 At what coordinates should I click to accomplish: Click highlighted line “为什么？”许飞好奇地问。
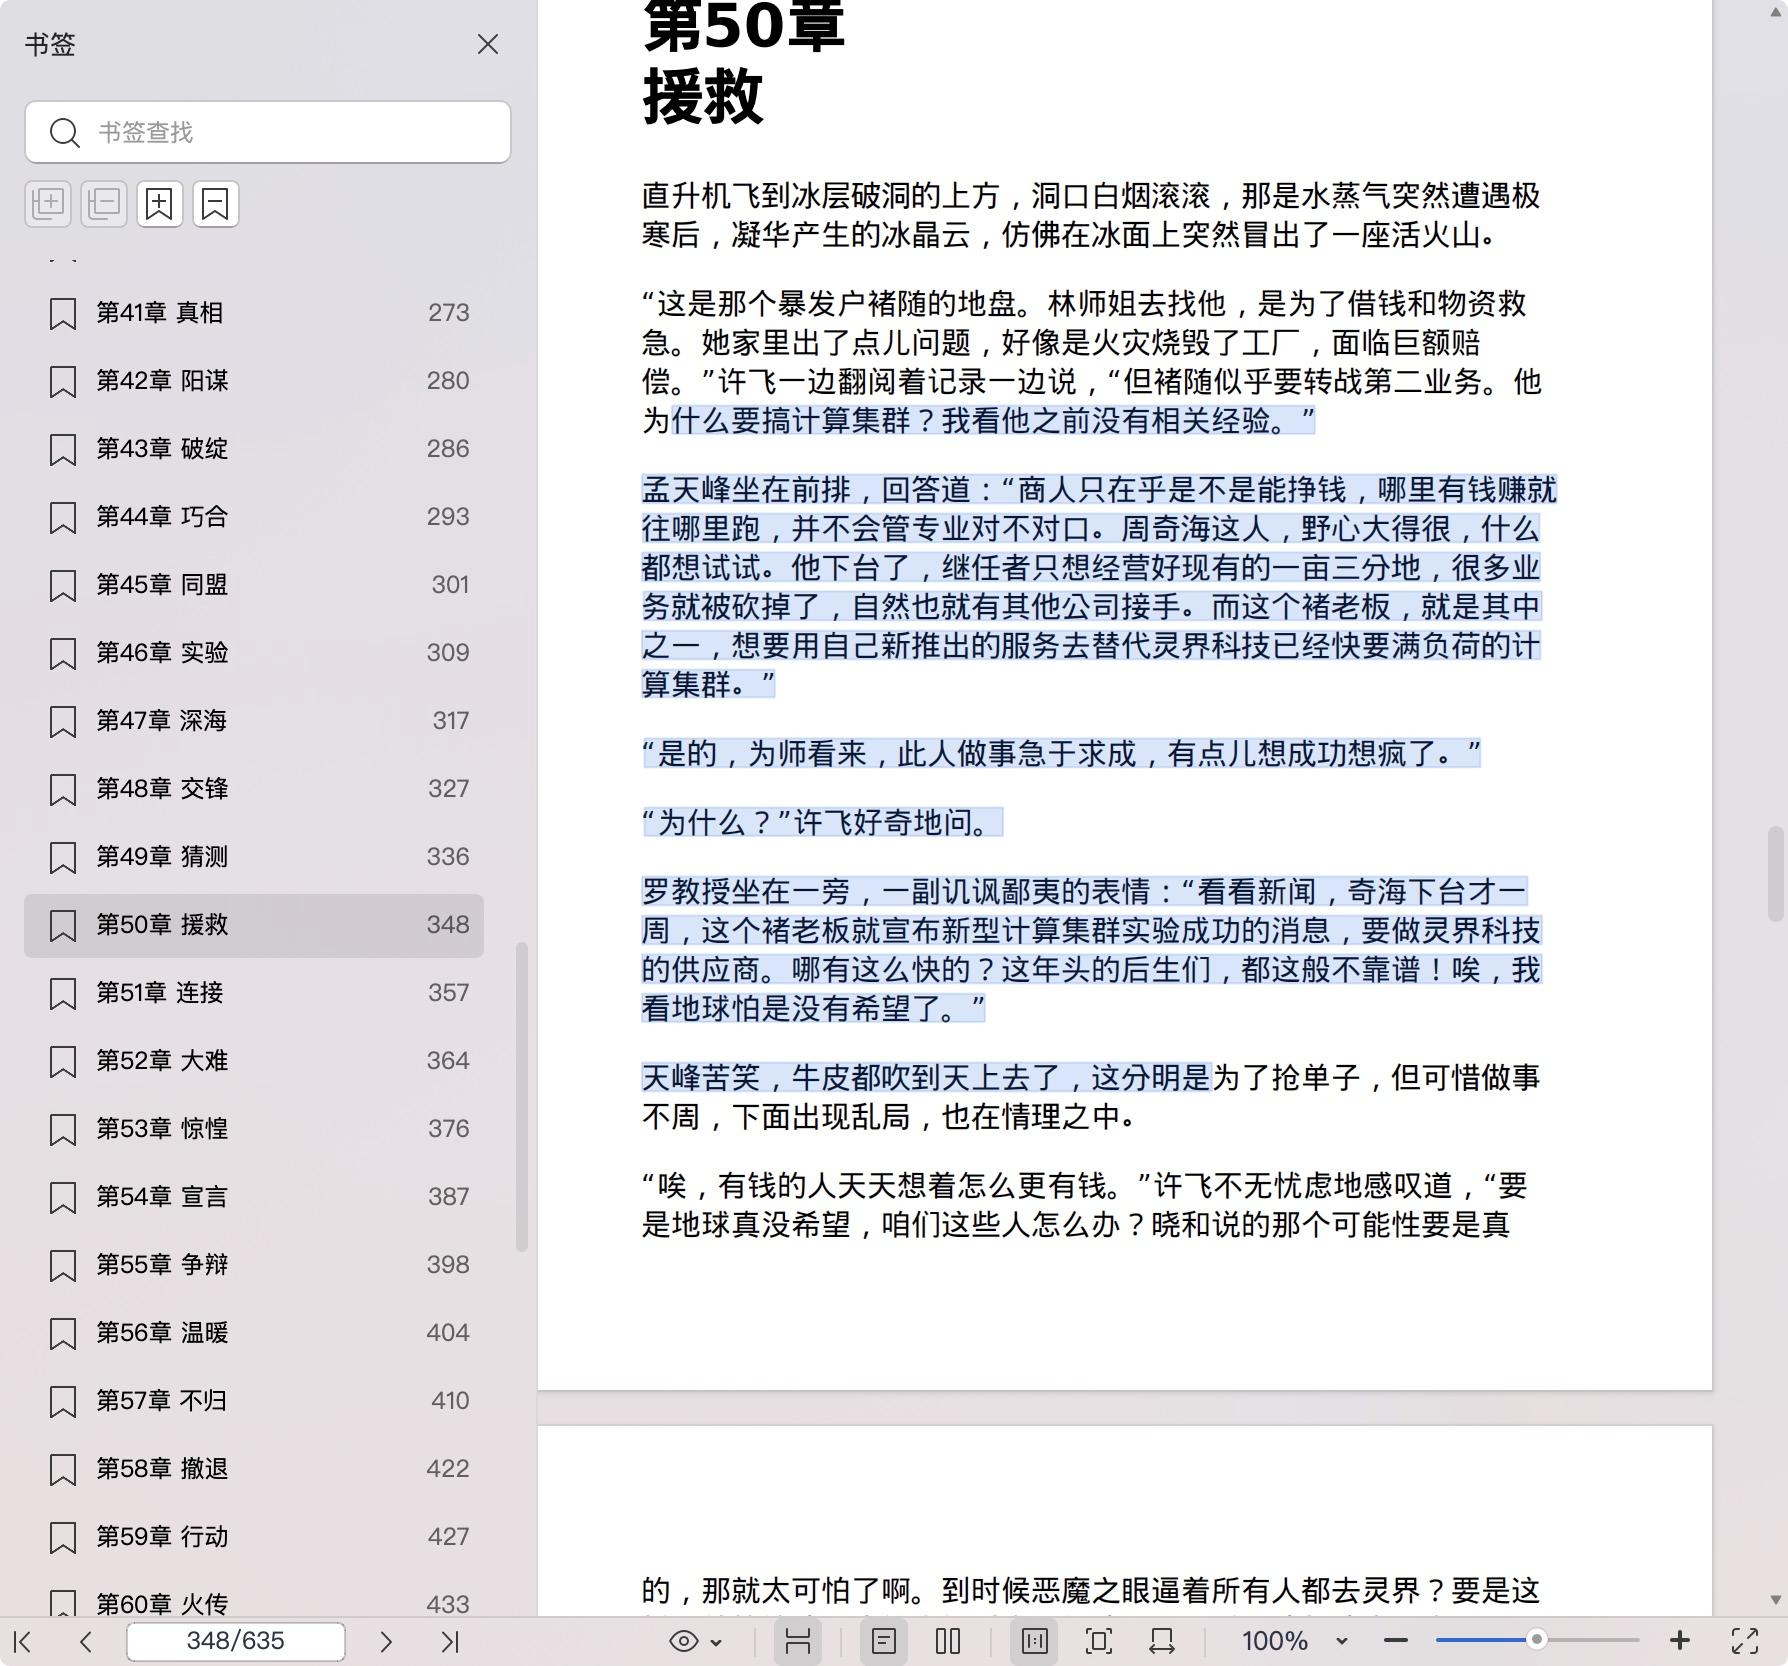(x=822, y=822)
